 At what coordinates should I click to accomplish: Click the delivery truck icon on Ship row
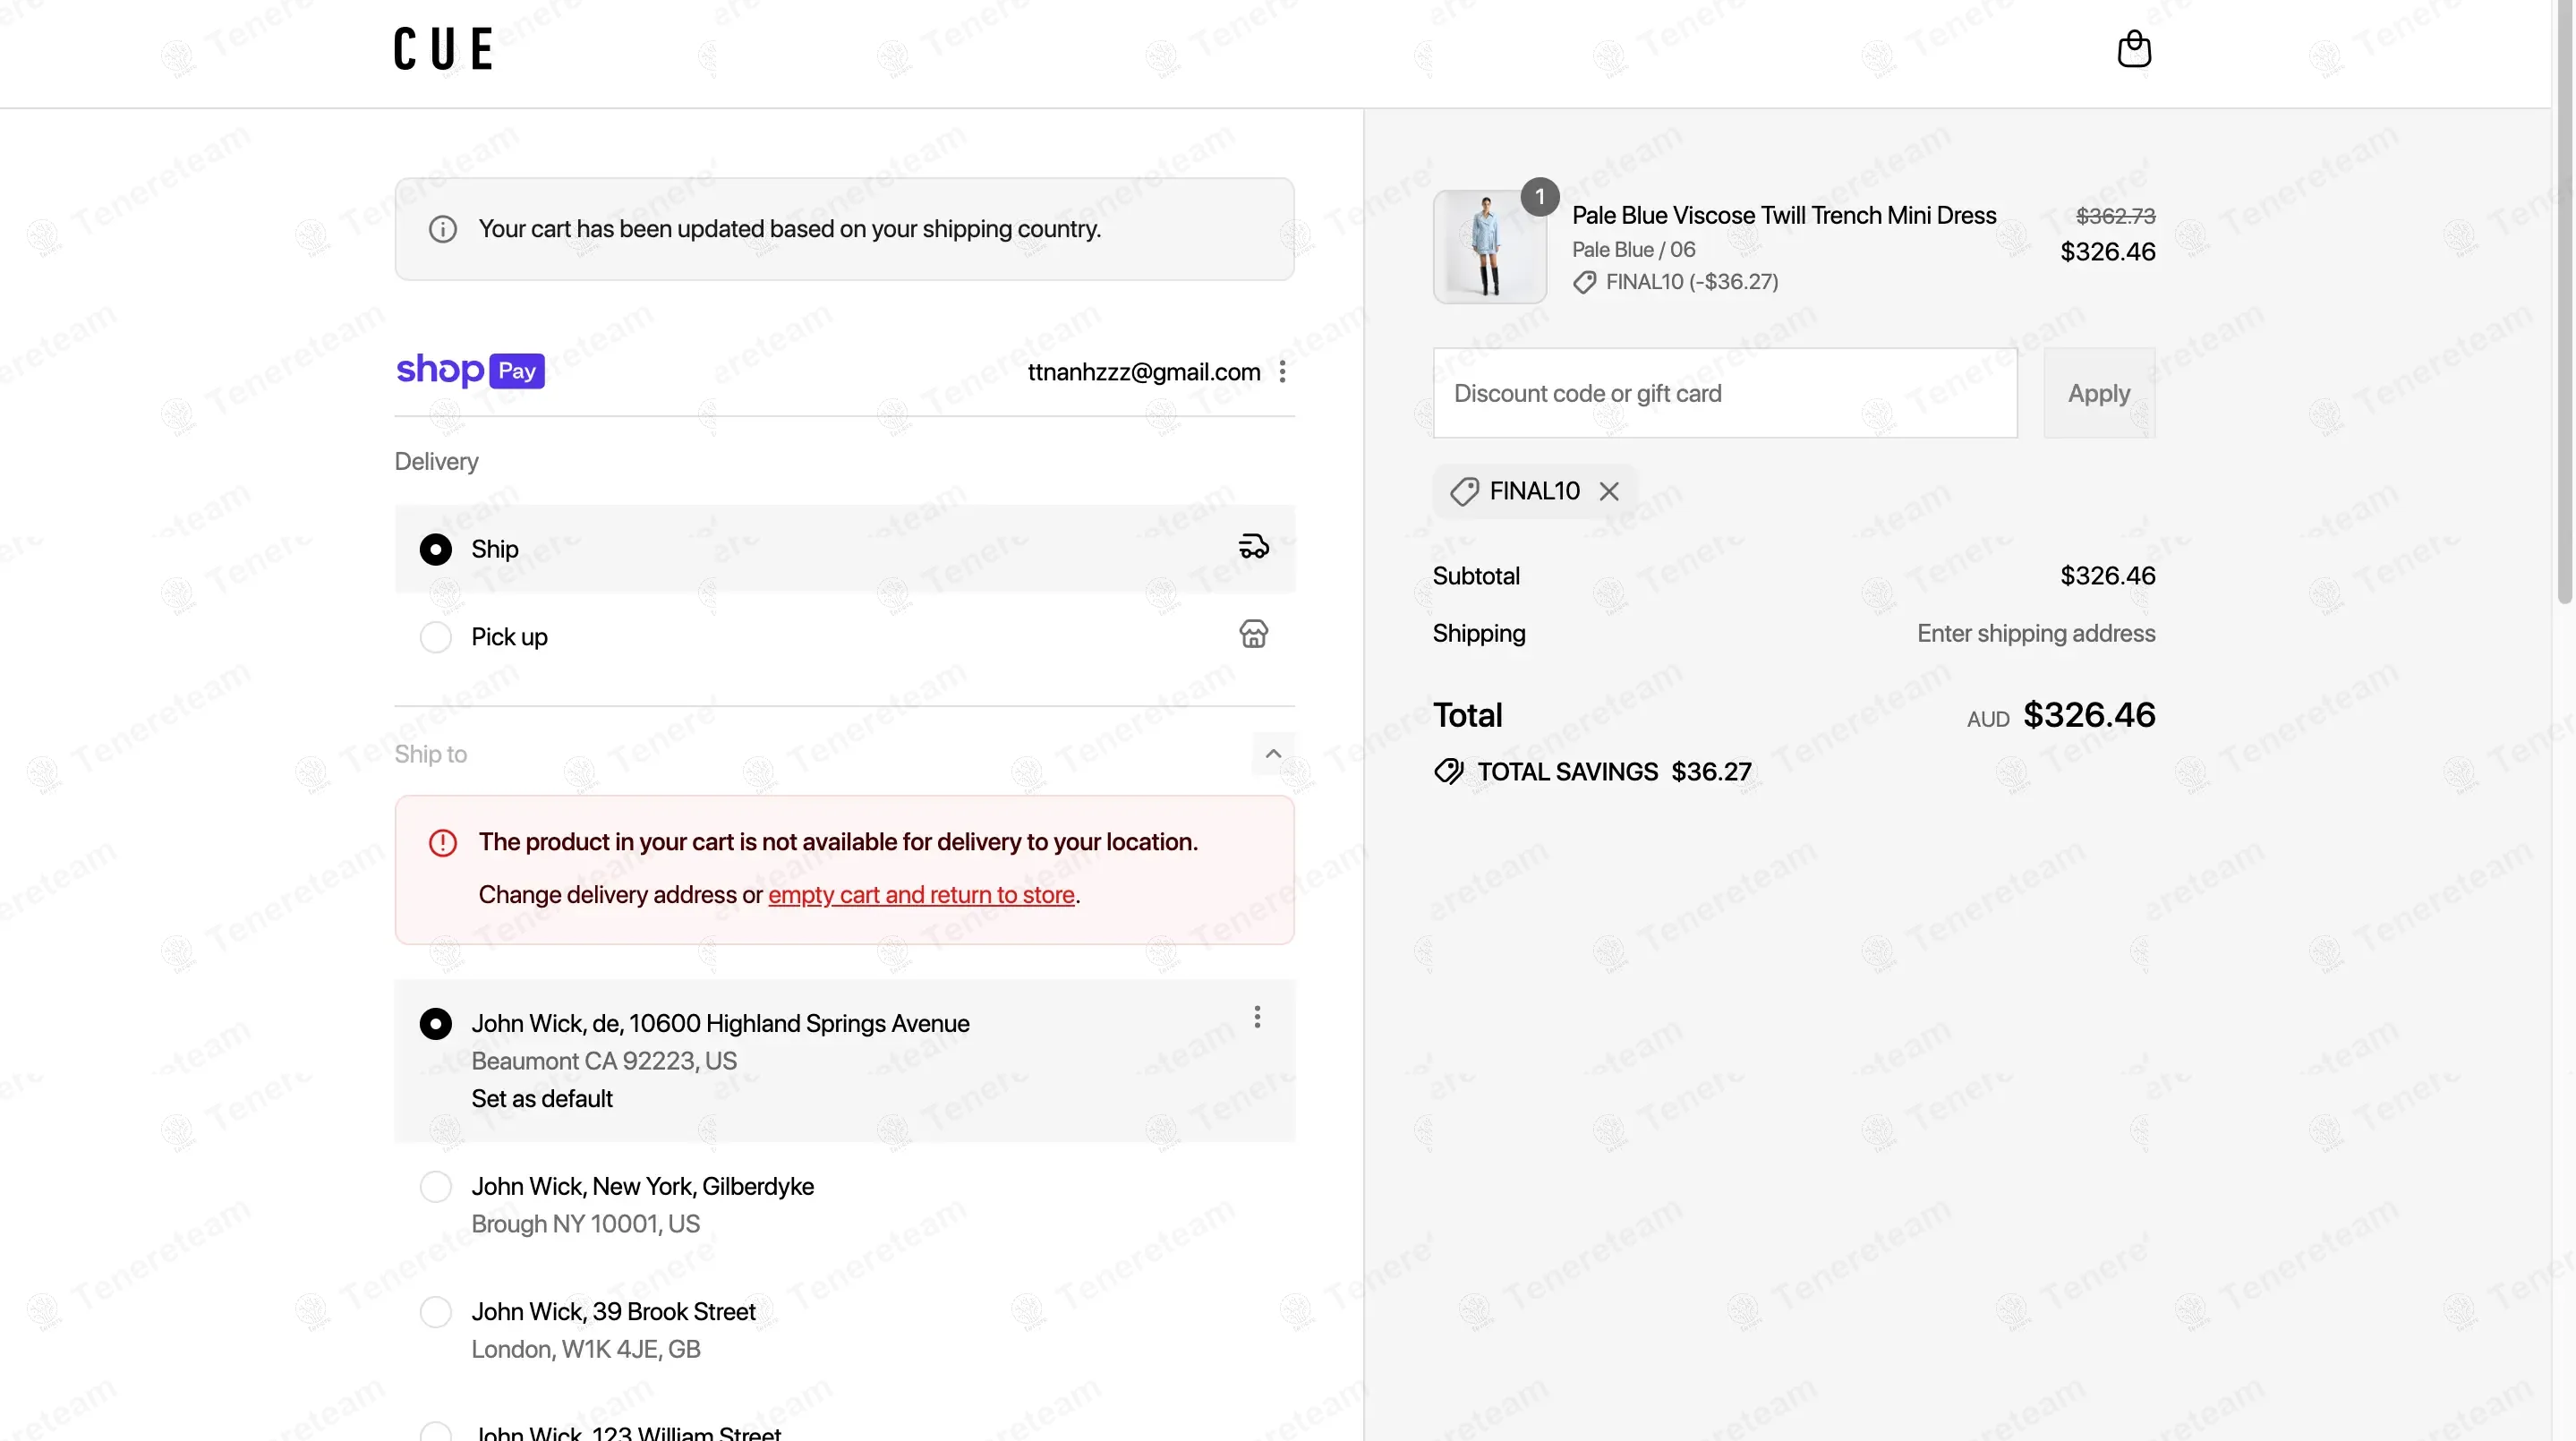[x=1253, y=547]
